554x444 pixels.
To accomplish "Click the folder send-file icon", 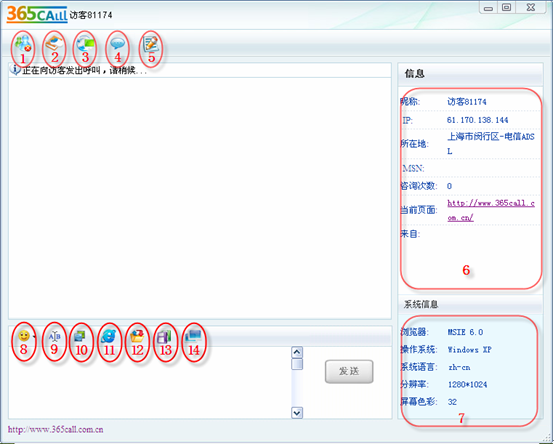I will (x=137, y=336).
